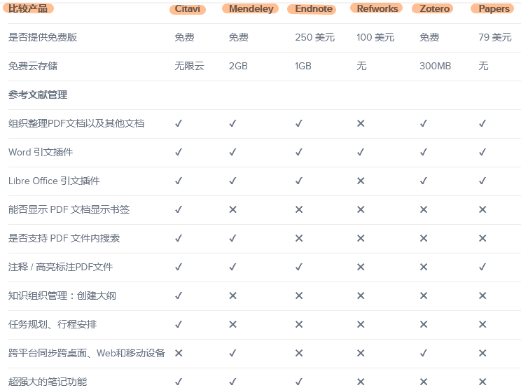Image resolution: width=521 pixels, height=391 pixels.
Task: Click the Refworks 无 storage cell
Action: tap(361, 66)
